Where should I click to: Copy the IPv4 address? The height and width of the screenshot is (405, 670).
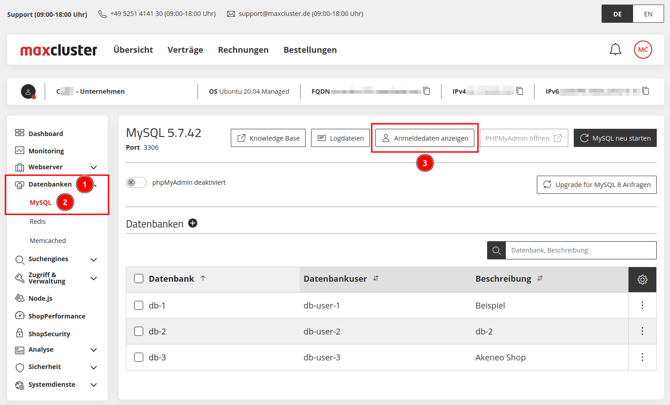point(520,91)
